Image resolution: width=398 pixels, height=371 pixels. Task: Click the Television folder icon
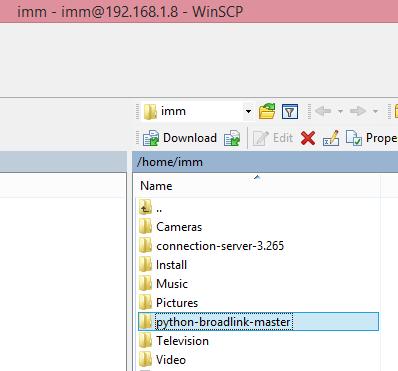click(x=145, y=341)
